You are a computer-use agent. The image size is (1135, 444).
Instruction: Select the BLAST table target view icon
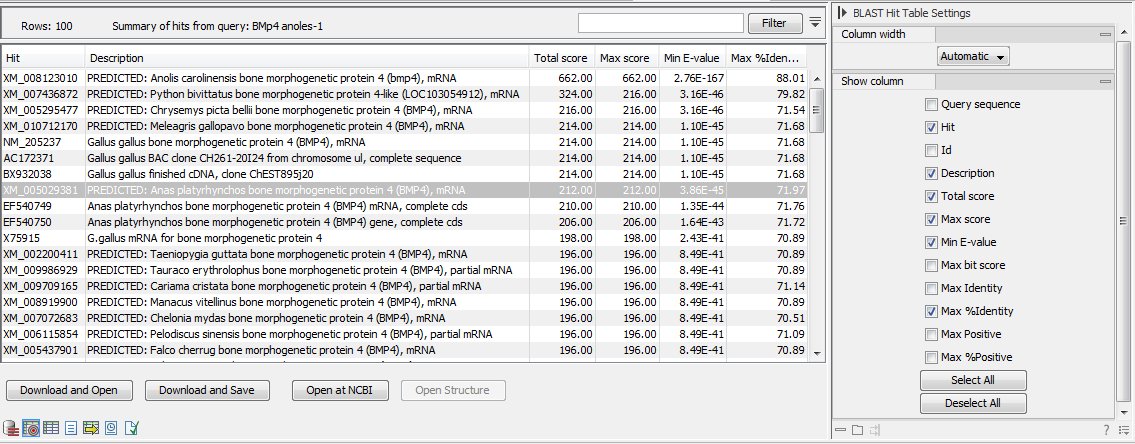click(x=31, y=428)
